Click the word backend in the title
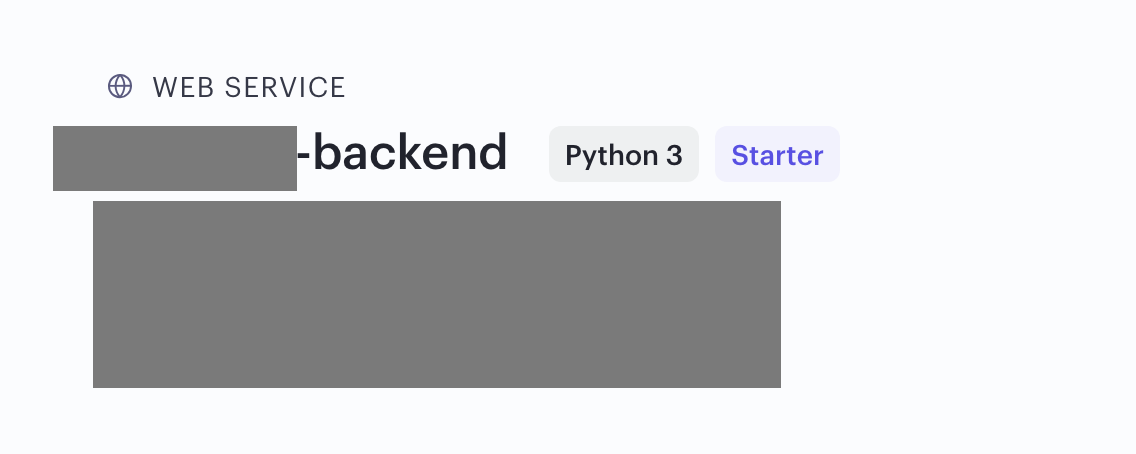1136x454 pixels. 410,153
